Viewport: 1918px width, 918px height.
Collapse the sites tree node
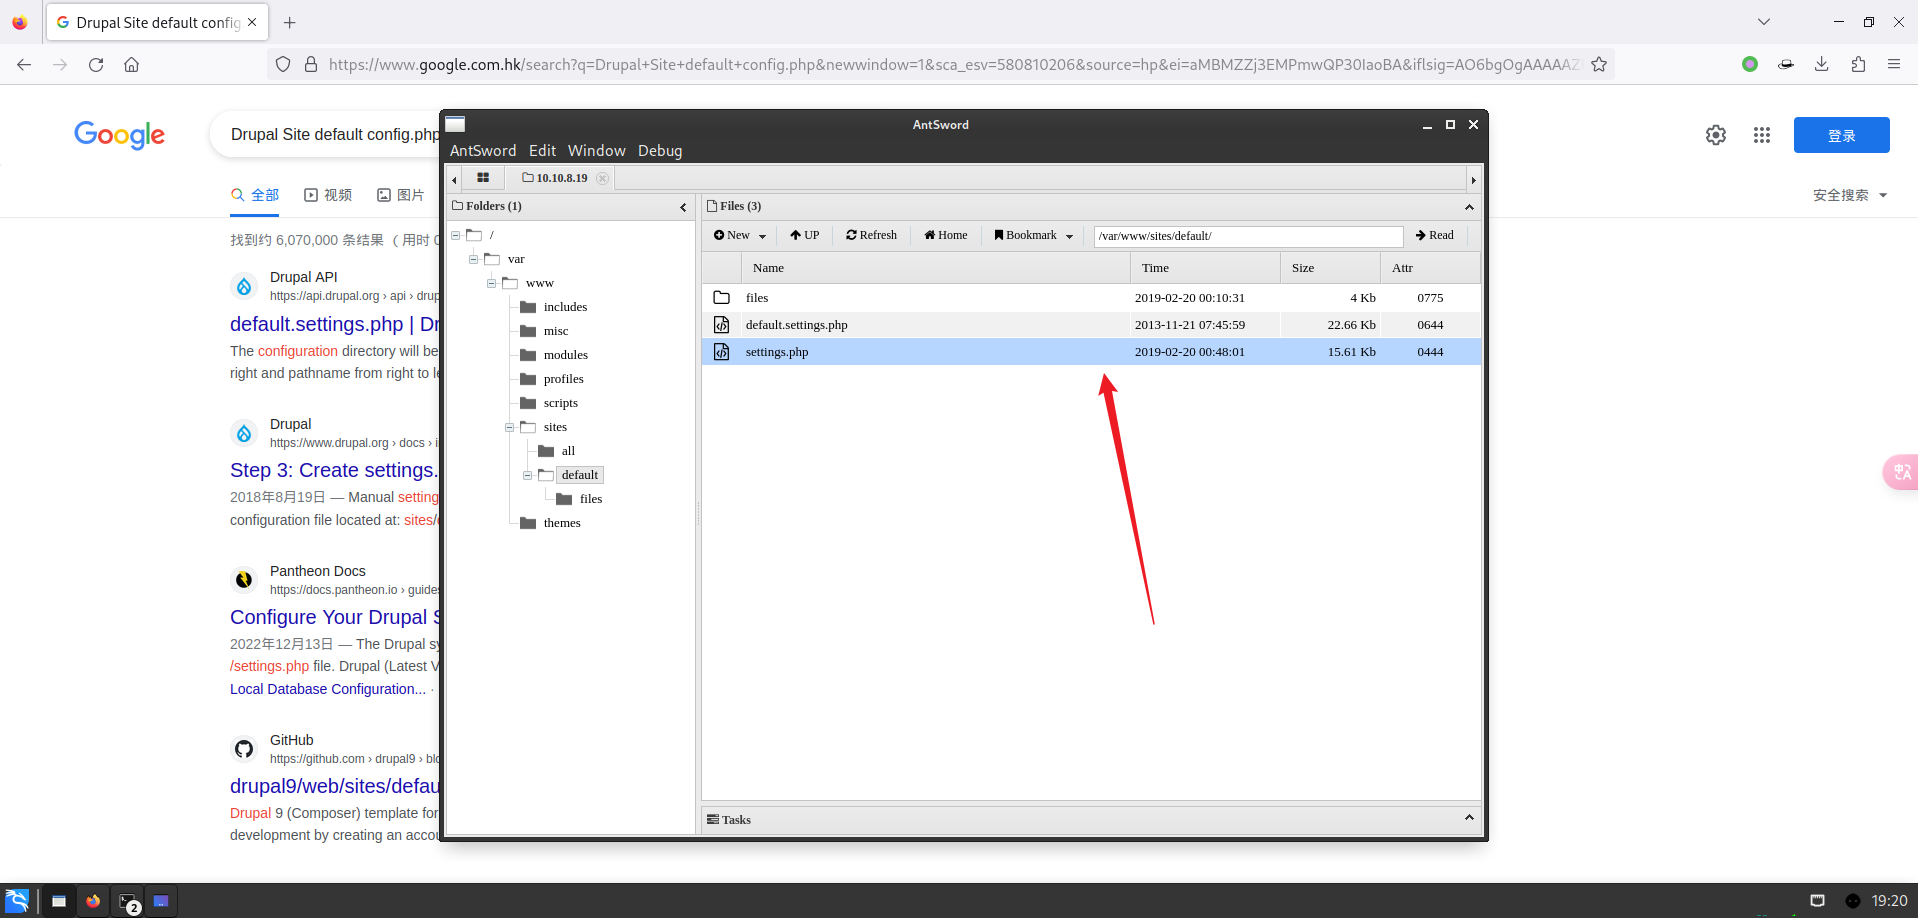click(x=510, y=427)
